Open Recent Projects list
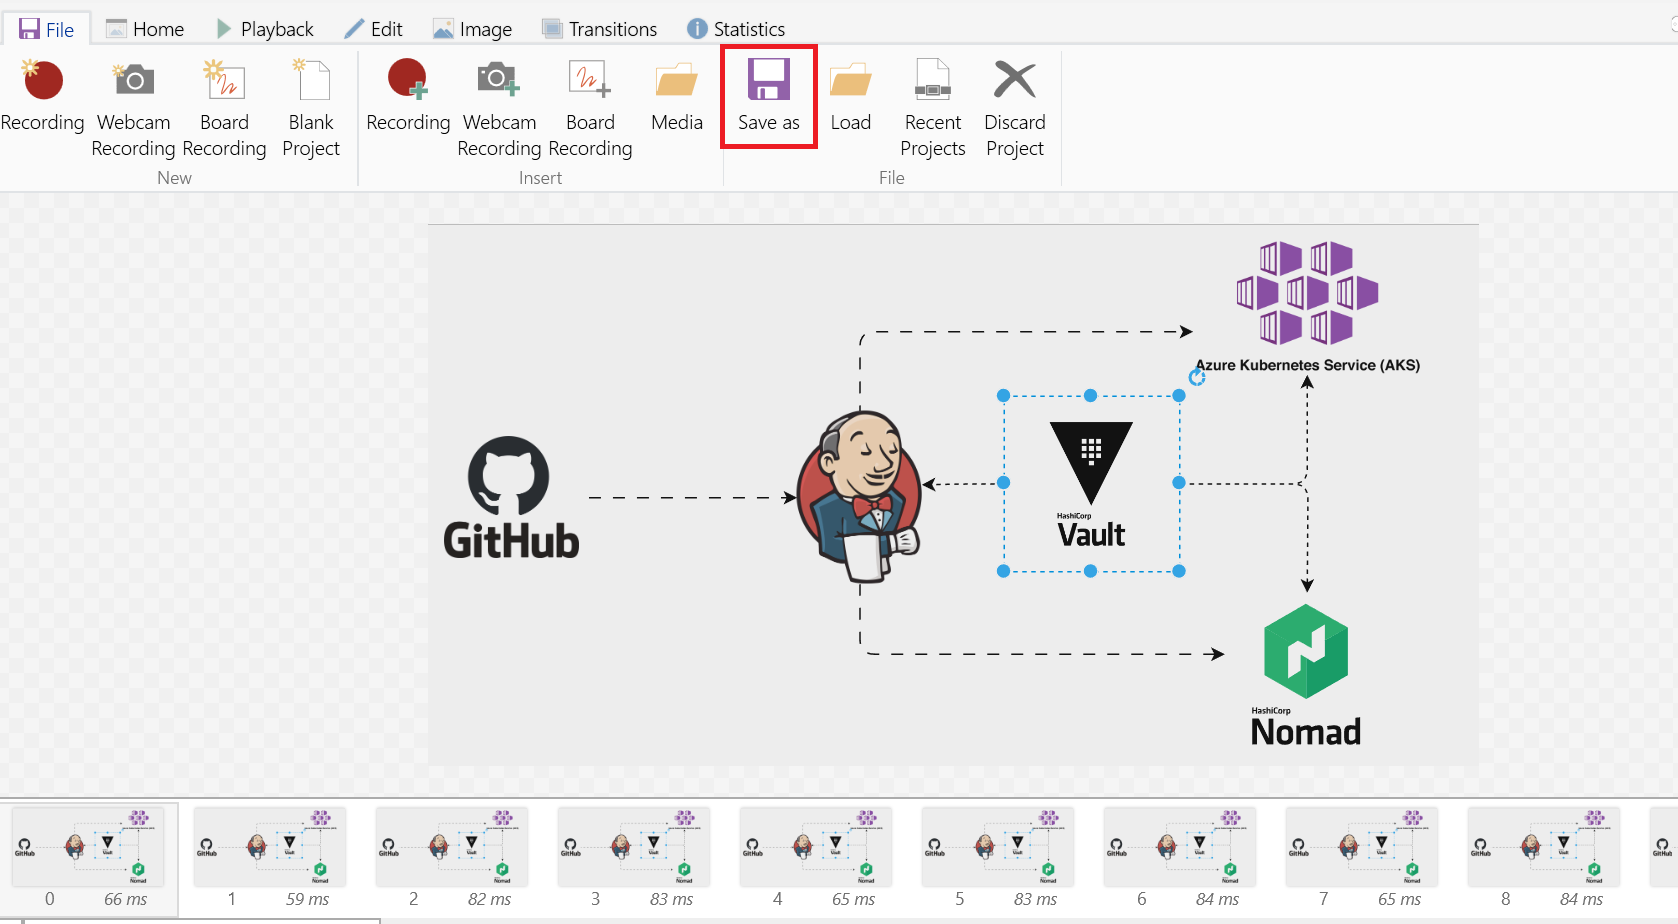1678x924 pixels. [x=933, y=108]
